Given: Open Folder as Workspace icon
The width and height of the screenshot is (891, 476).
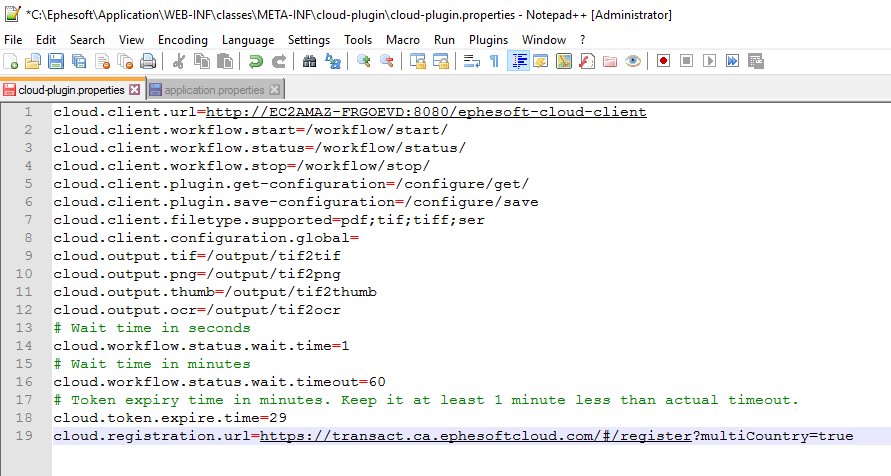Looking at the screenshot, I should point(610,61).
